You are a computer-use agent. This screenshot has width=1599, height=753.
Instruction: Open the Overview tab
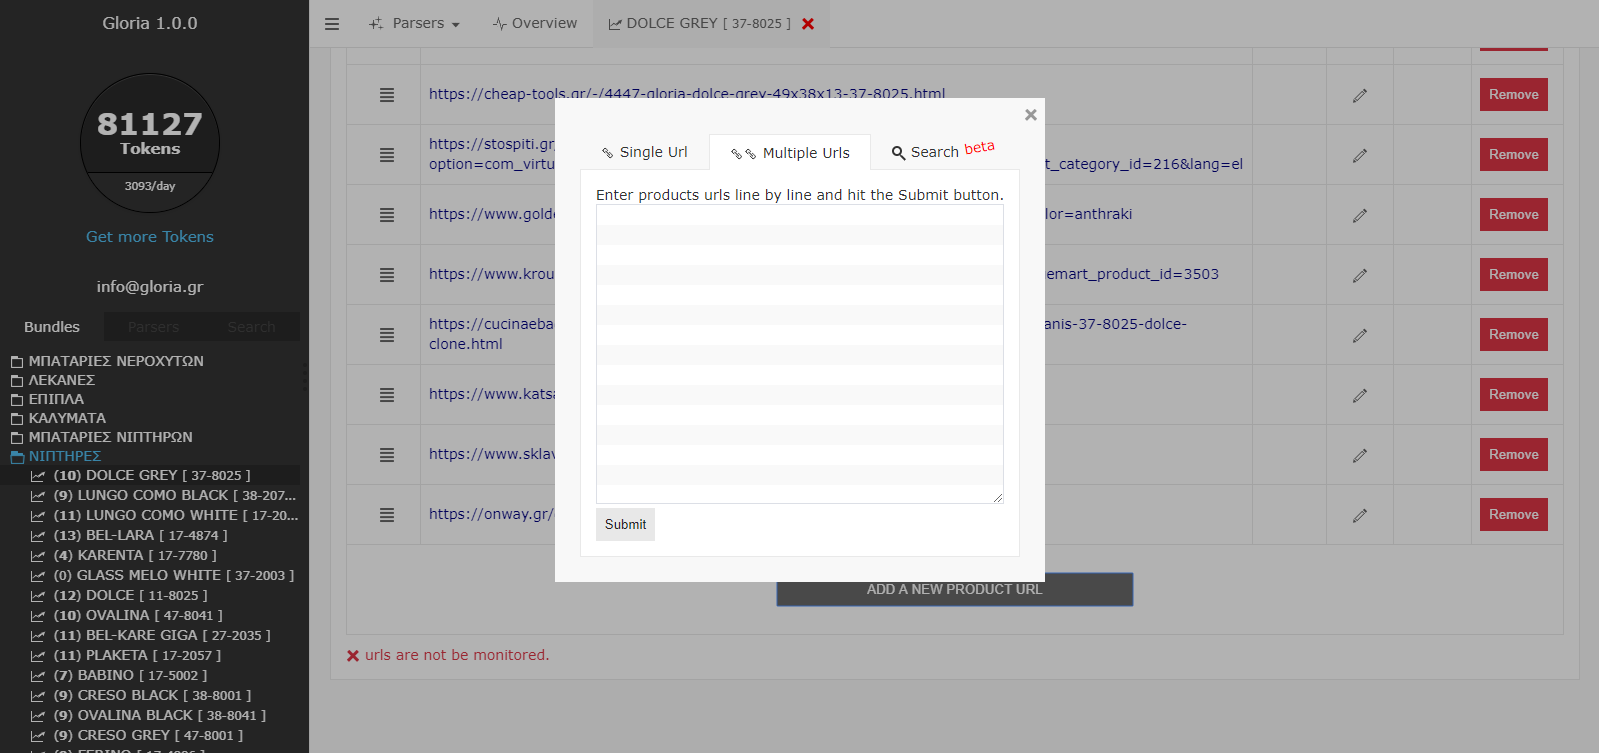tap(535, 24)
